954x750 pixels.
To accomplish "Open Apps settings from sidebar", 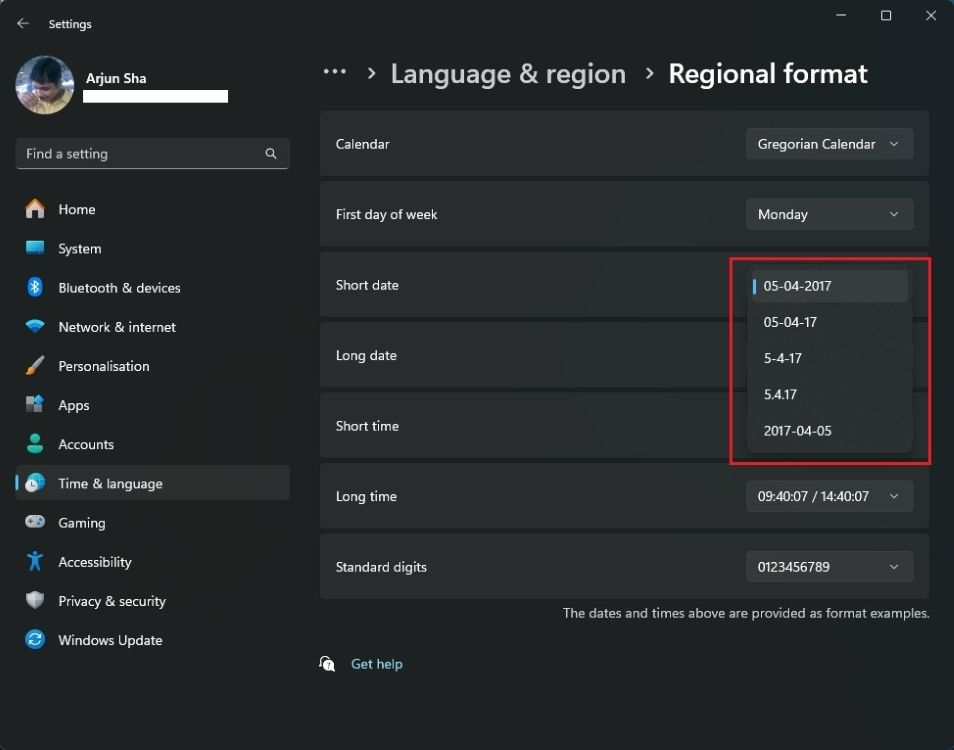I will (x=73, y=405).
